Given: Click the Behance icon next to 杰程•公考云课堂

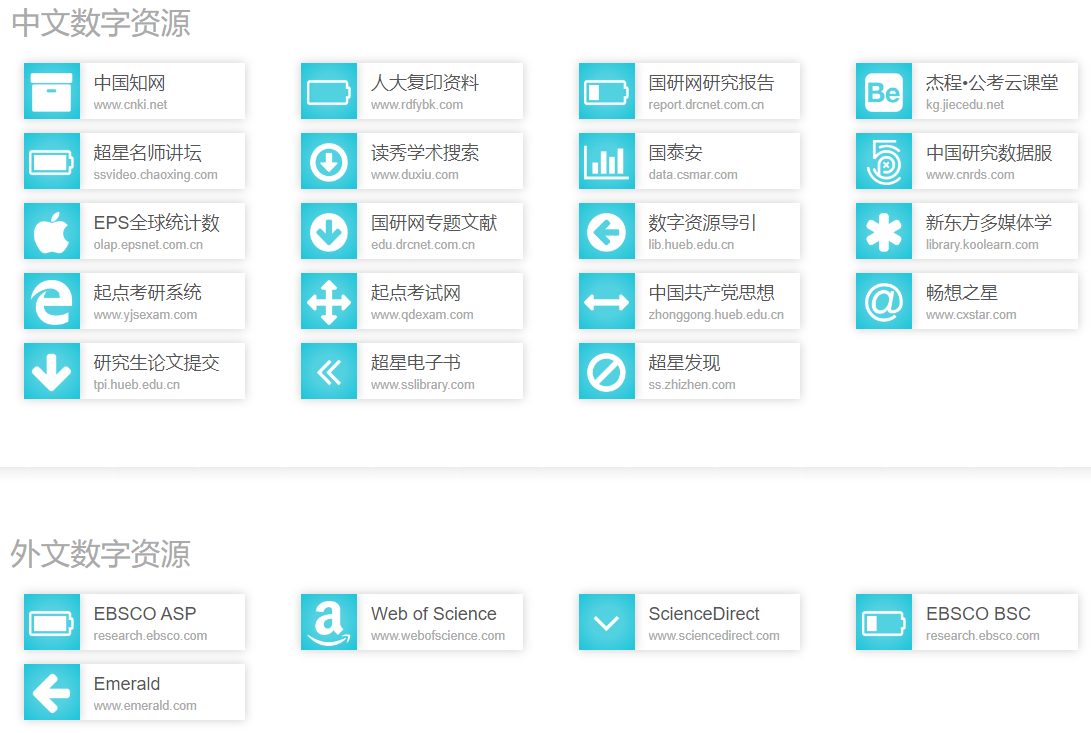Looking at the screenshot, I should point(884,91).
